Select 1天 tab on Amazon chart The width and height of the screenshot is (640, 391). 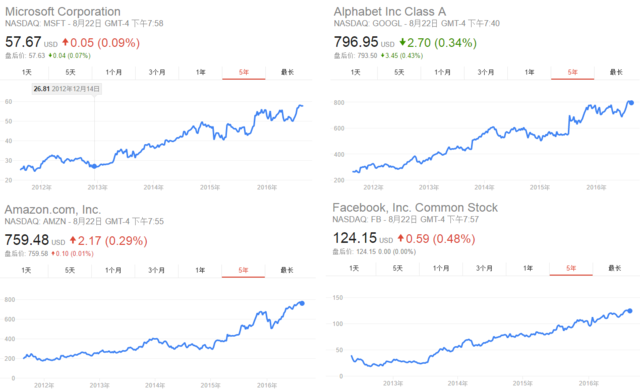pos(26,270)
